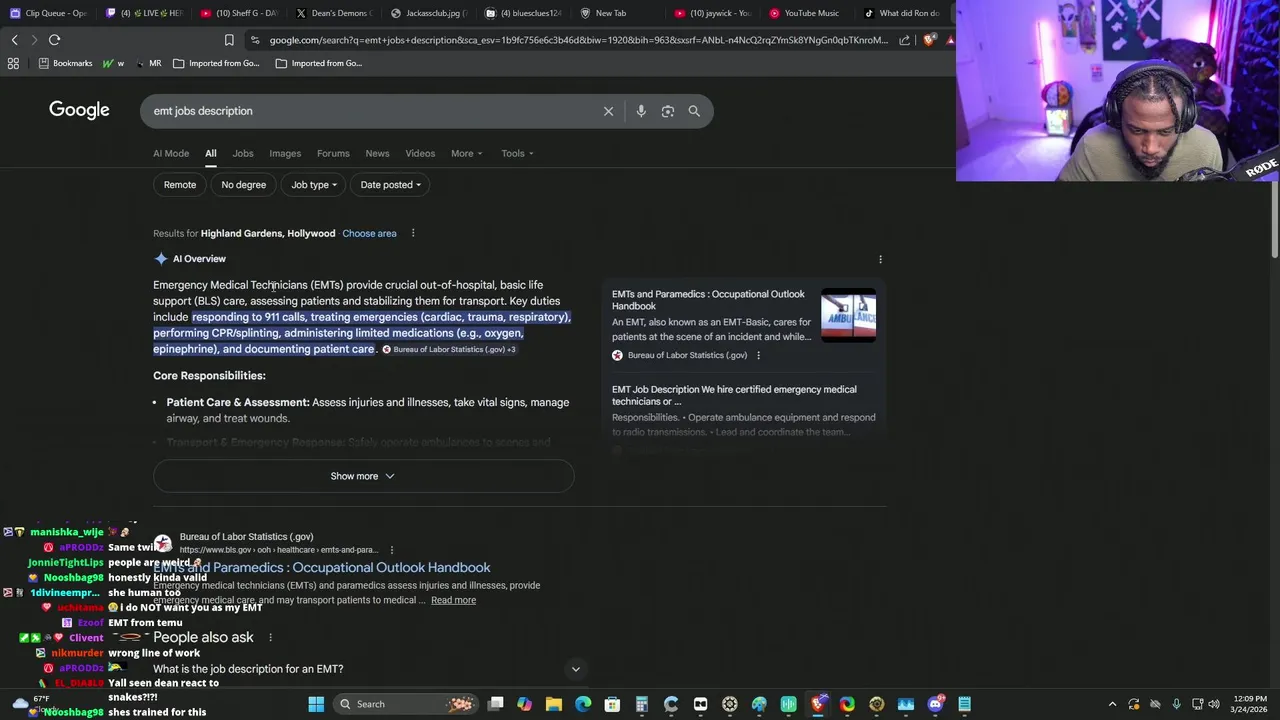Open the MR bookmark
This screenshot has height=720, width=1280.
coord(148,63)
